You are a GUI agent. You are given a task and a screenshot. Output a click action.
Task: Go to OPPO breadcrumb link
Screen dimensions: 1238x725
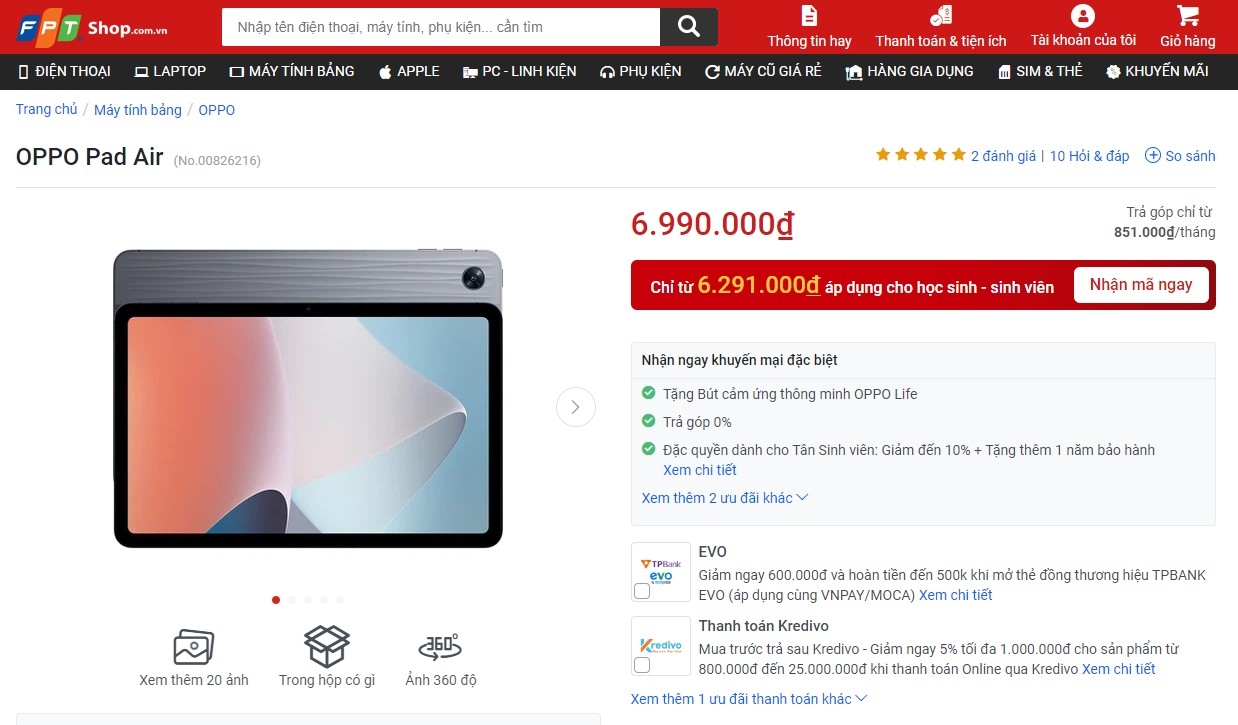click(x=217, y=110)
